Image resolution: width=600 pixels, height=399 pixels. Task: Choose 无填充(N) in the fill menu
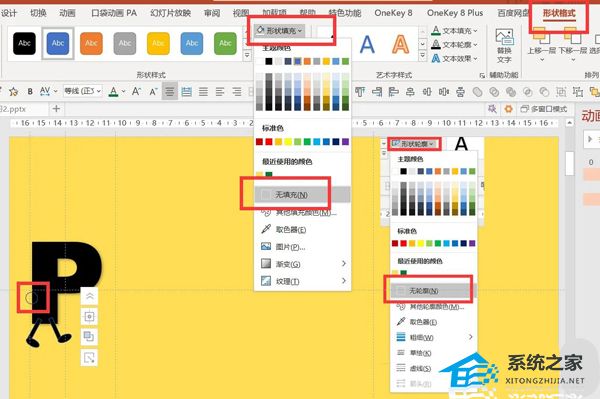(x=302, y=194)
